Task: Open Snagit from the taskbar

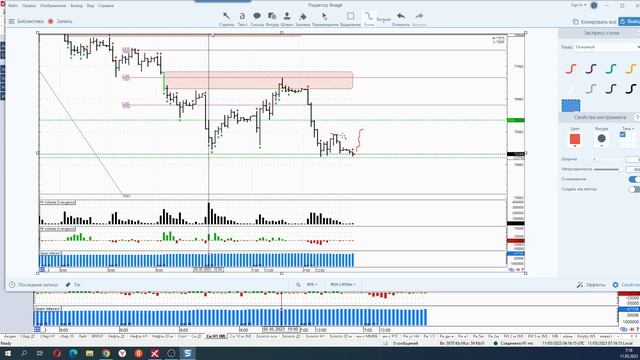Action: tap(188, 353)
